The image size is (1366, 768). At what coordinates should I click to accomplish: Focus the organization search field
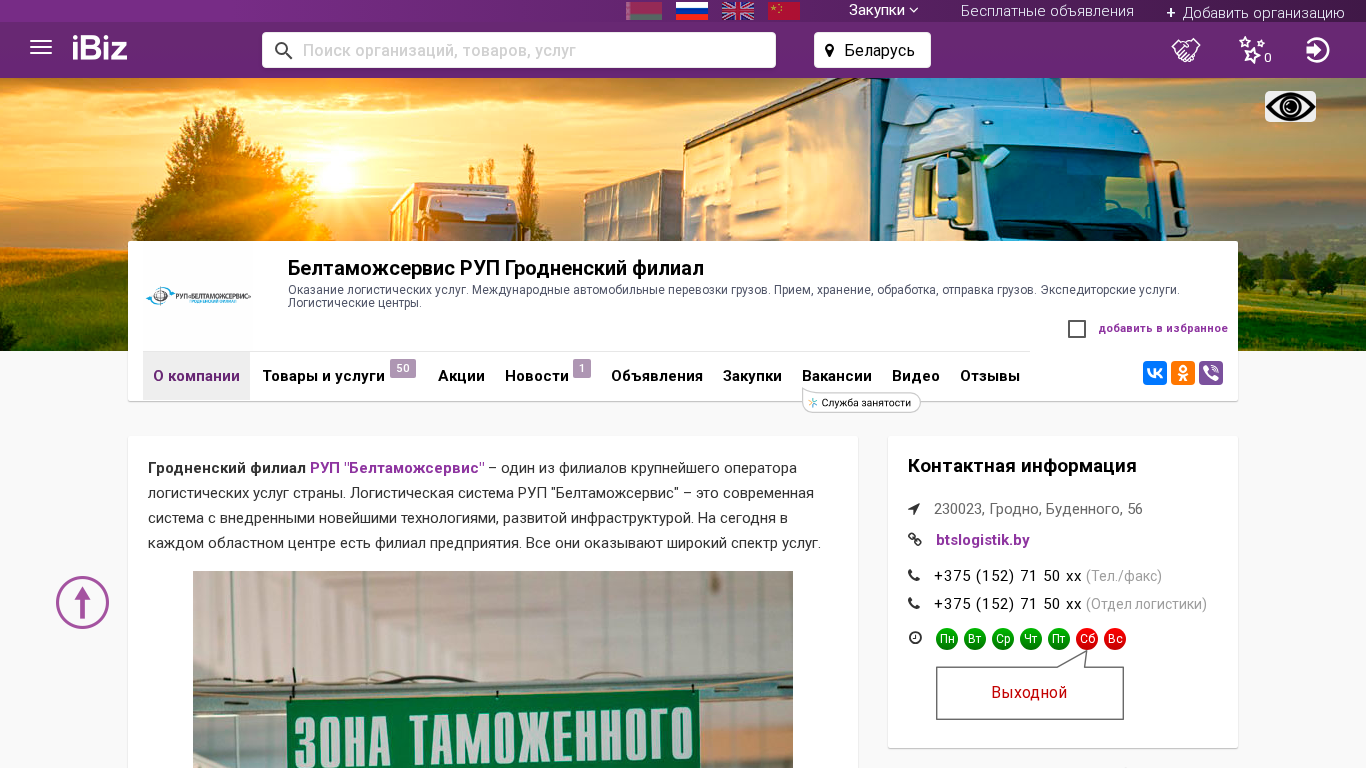click(x=519, y=50)
